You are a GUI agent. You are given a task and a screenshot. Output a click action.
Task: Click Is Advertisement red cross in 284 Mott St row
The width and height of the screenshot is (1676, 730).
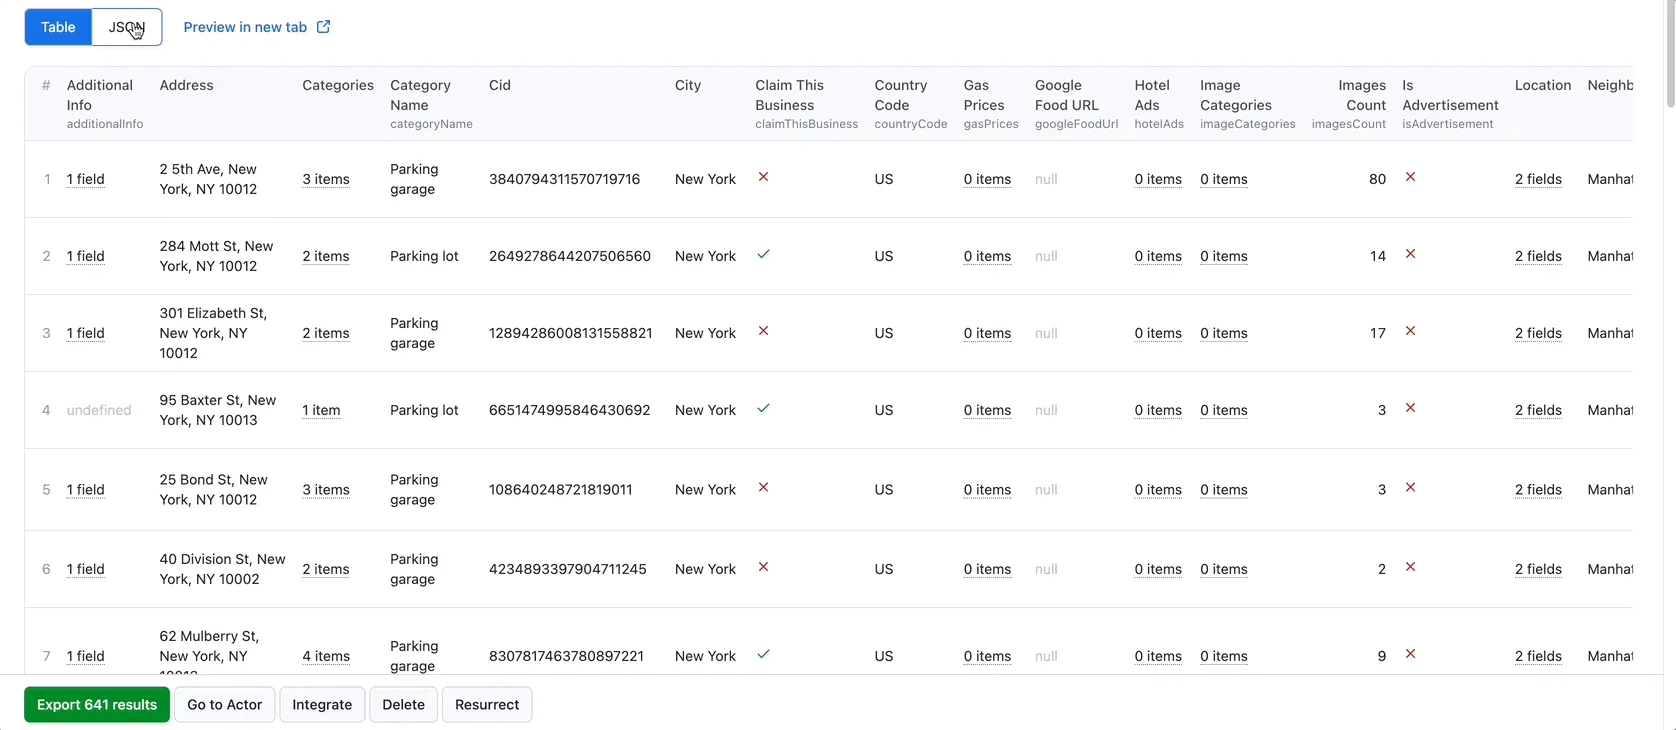tap(1410, 254)
